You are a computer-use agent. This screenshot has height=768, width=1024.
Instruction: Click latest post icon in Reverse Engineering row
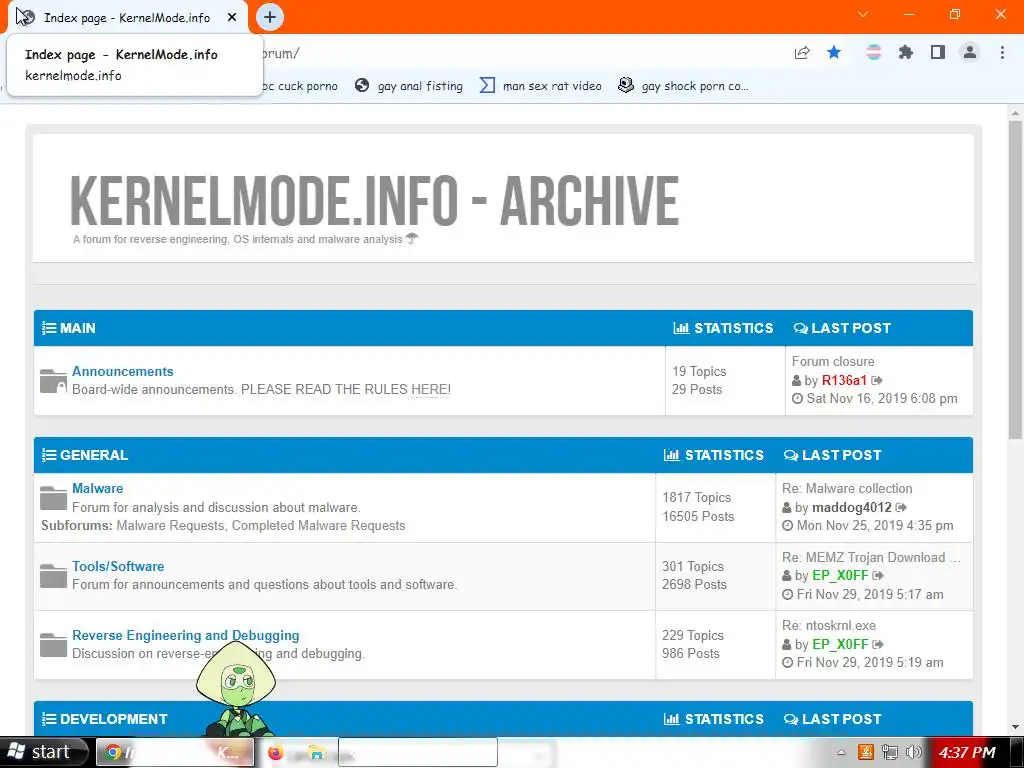[x=878, y=644]
